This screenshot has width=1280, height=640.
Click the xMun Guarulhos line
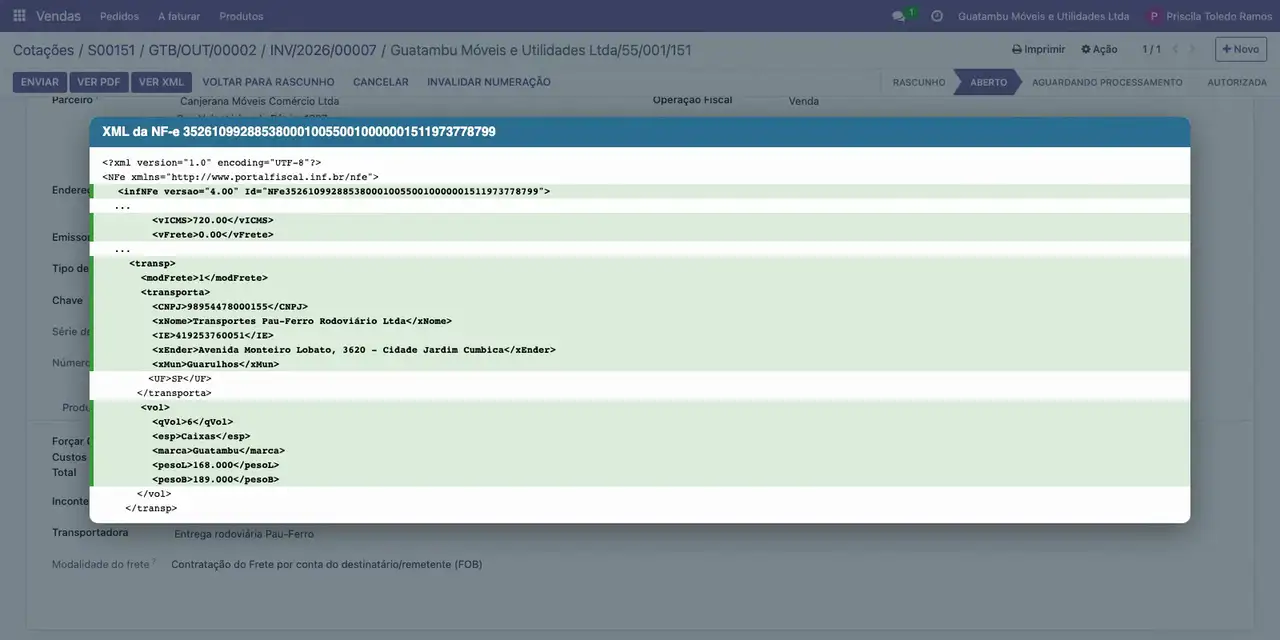click(x=215, y=365)
